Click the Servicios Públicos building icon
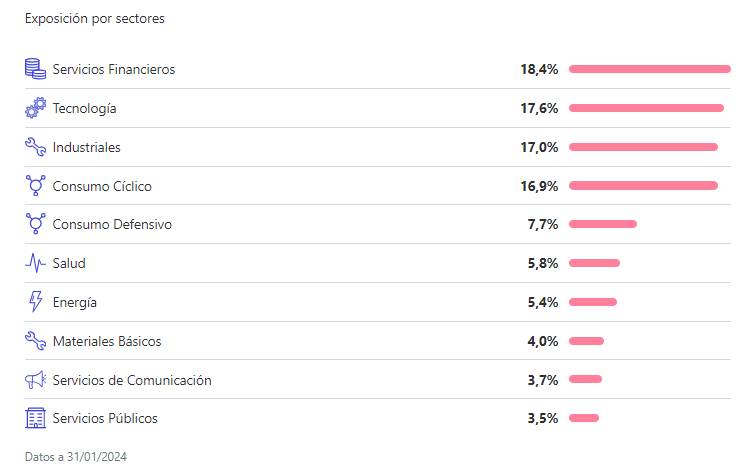754x469 pixels. [x=36, y=418]
